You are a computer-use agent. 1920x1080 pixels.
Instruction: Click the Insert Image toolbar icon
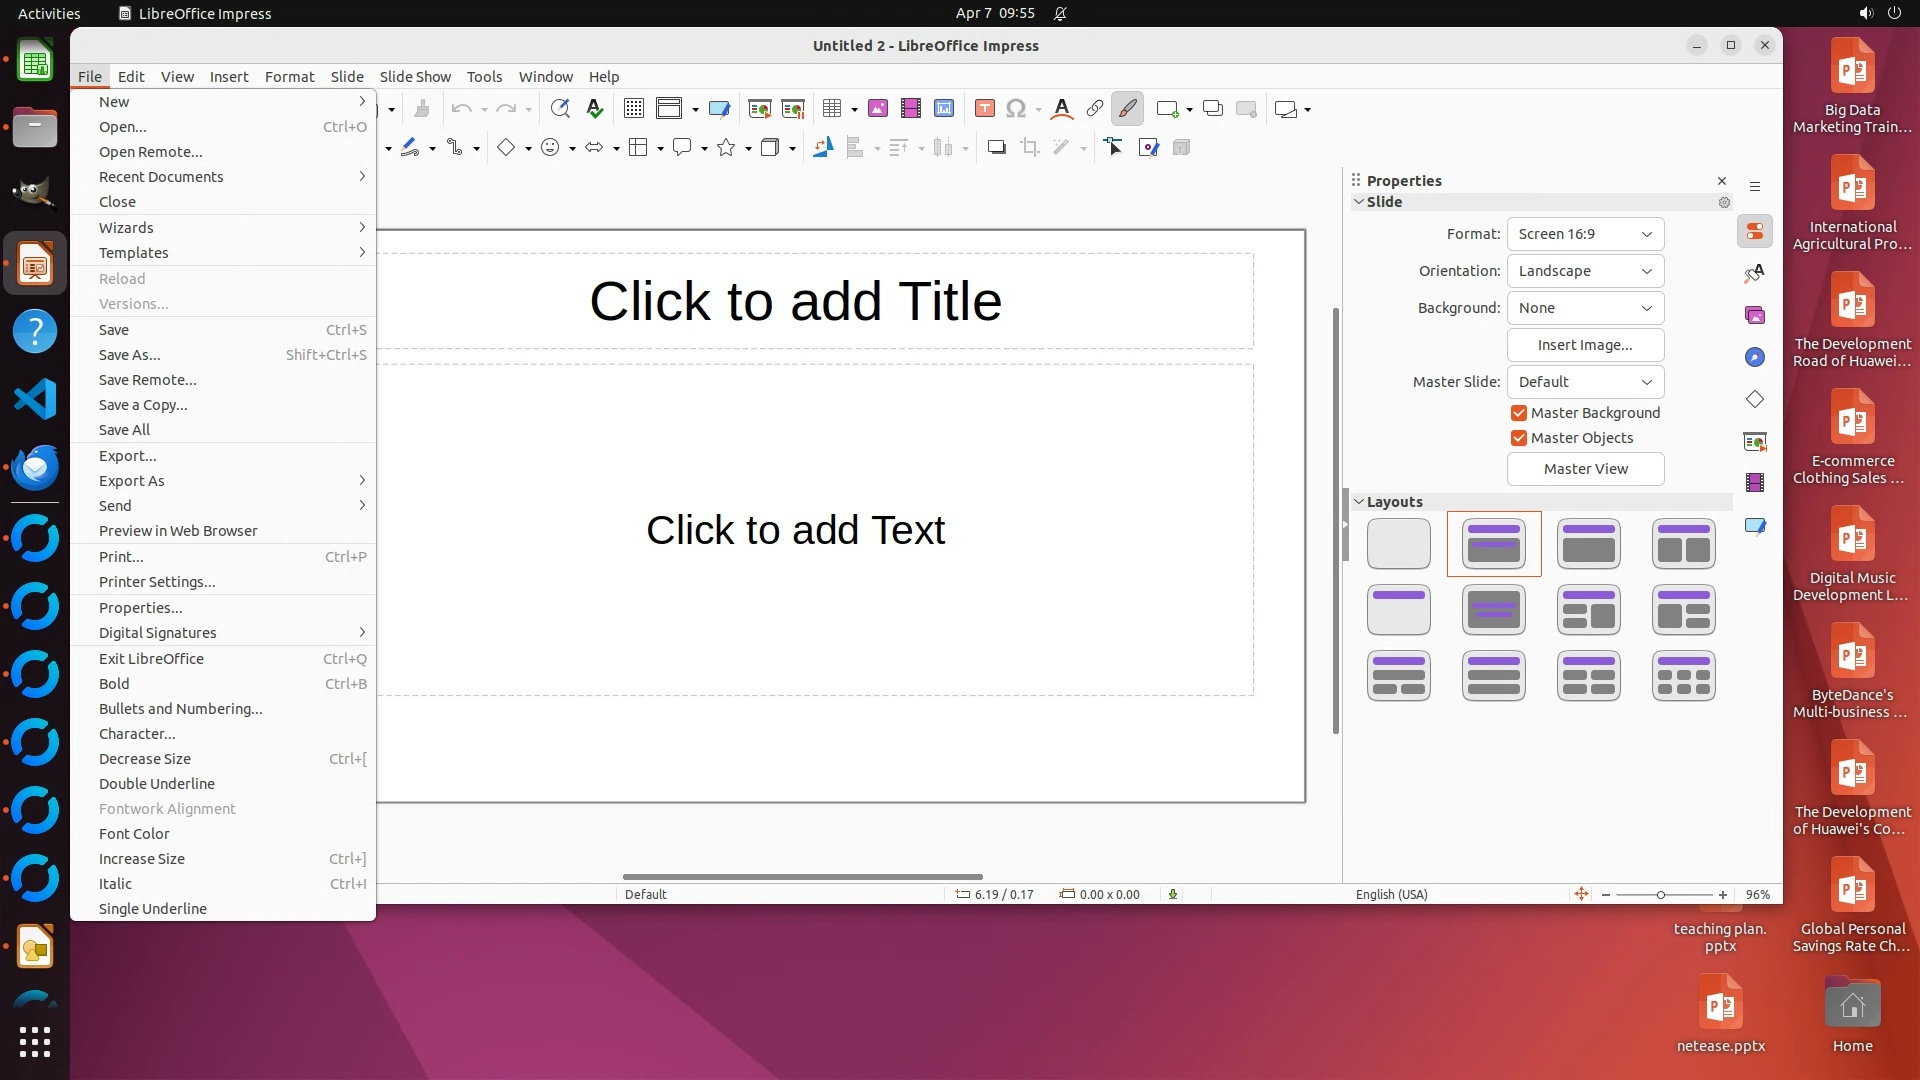pyautogui.click(x=877, y=109)
